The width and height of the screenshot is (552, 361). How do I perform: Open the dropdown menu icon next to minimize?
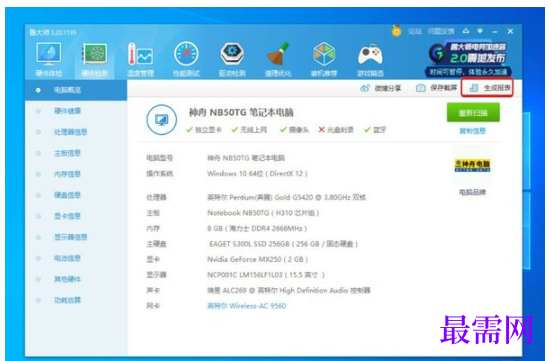(480, 31)
